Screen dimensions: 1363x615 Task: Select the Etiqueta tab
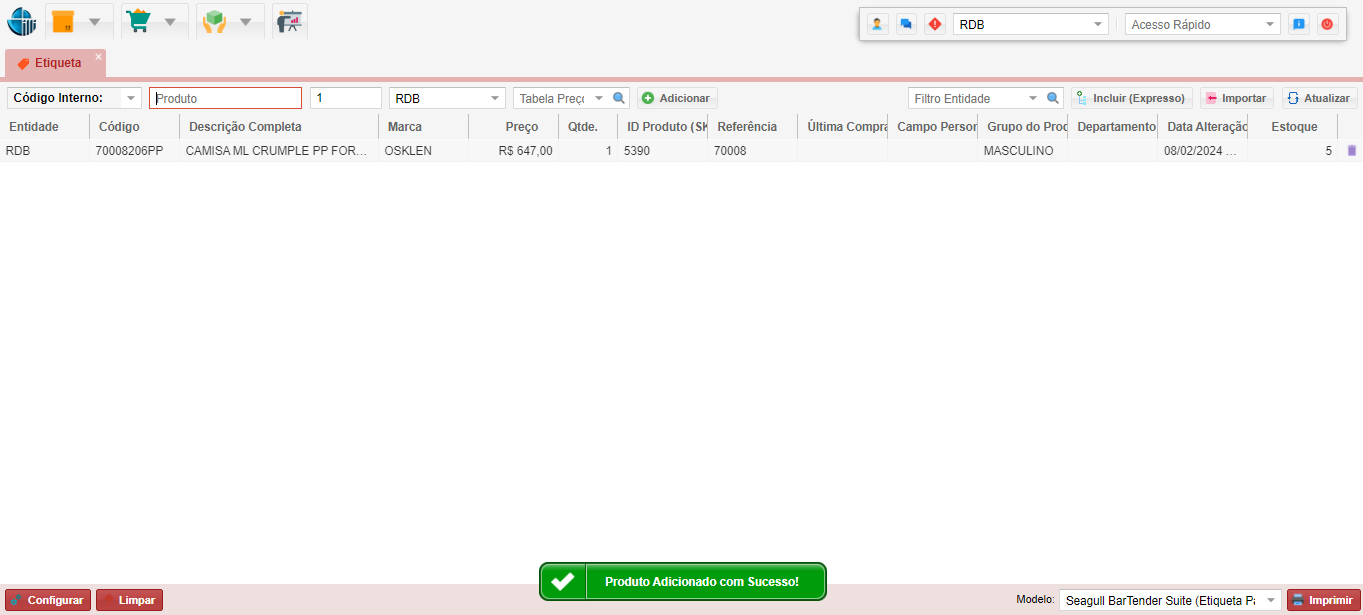point(57,63)
